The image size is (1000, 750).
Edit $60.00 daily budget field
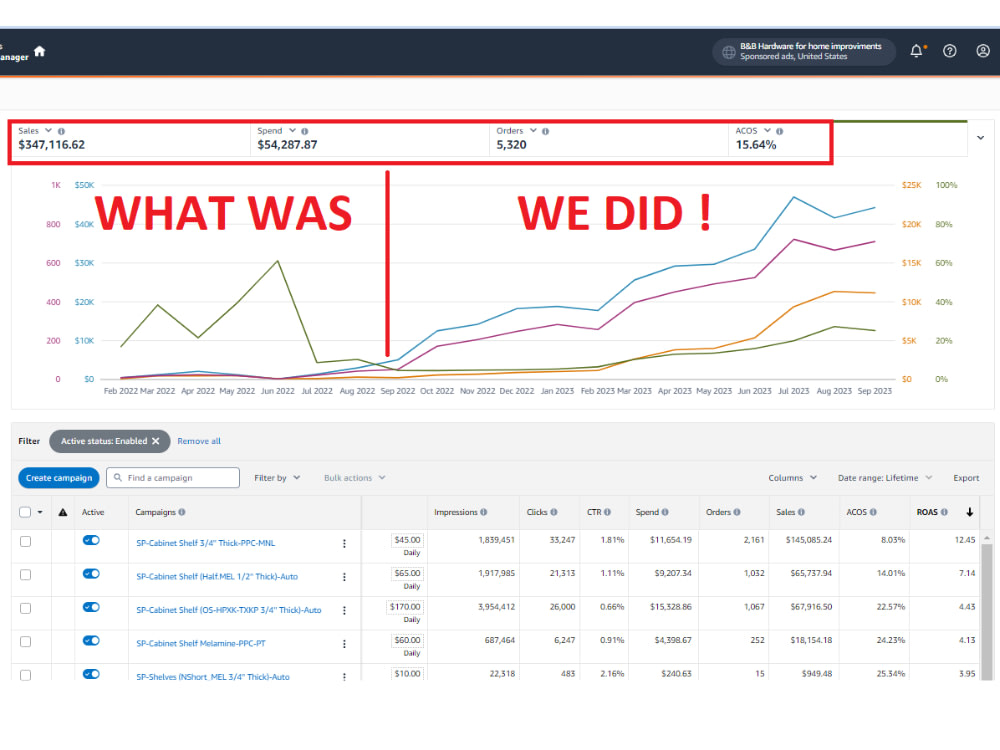(x=407, y=640)
